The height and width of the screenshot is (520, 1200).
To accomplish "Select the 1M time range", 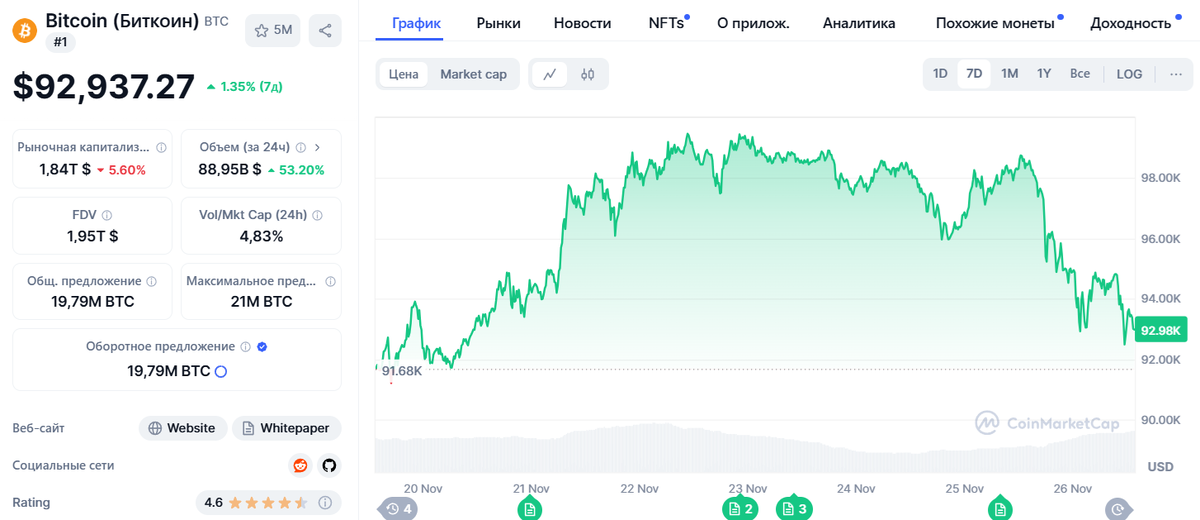I will (x=1010, y=74).
